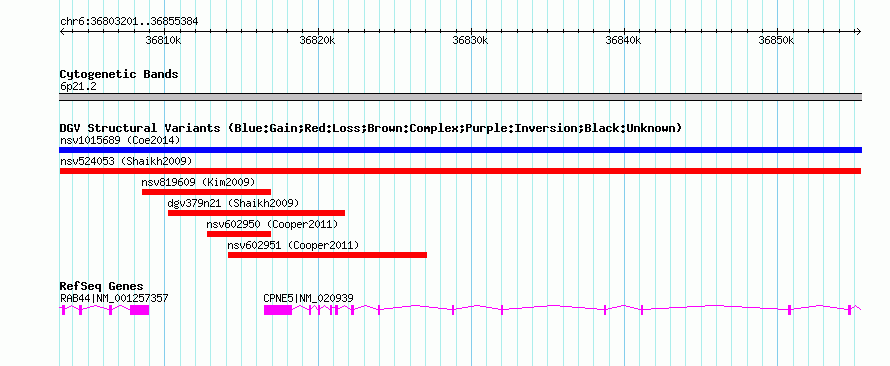Select the Cytogenetic Bands track title
890x366 pixels.
click(119, 74)
